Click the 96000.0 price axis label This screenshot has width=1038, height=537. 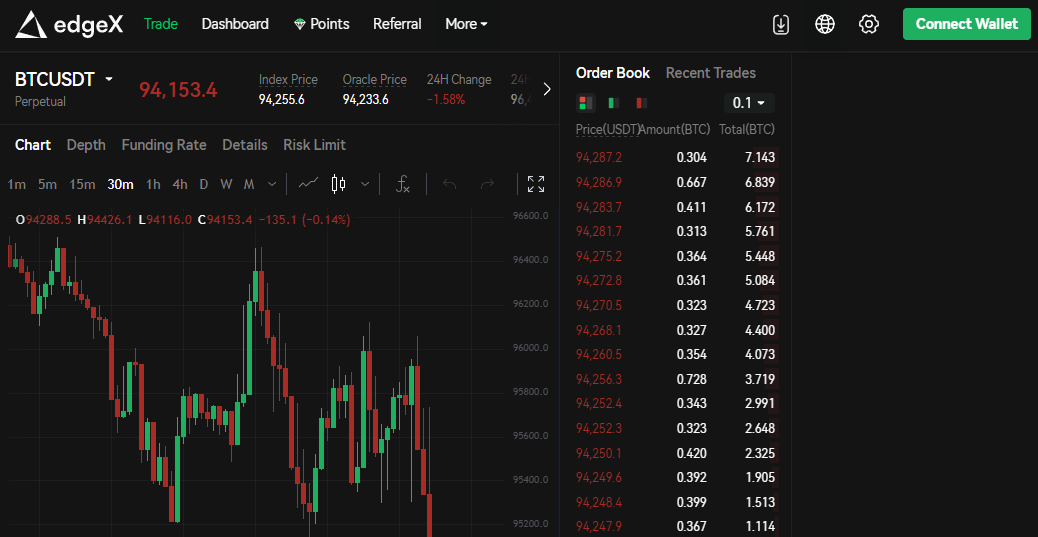[530, 348]
